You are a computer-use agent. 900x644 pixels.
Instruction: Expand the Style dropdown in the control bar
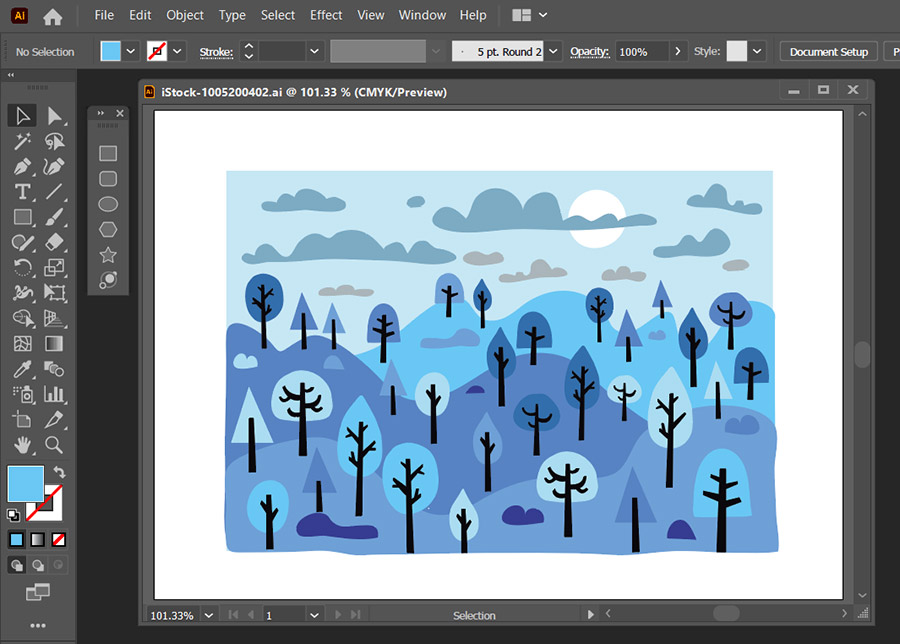757,51
